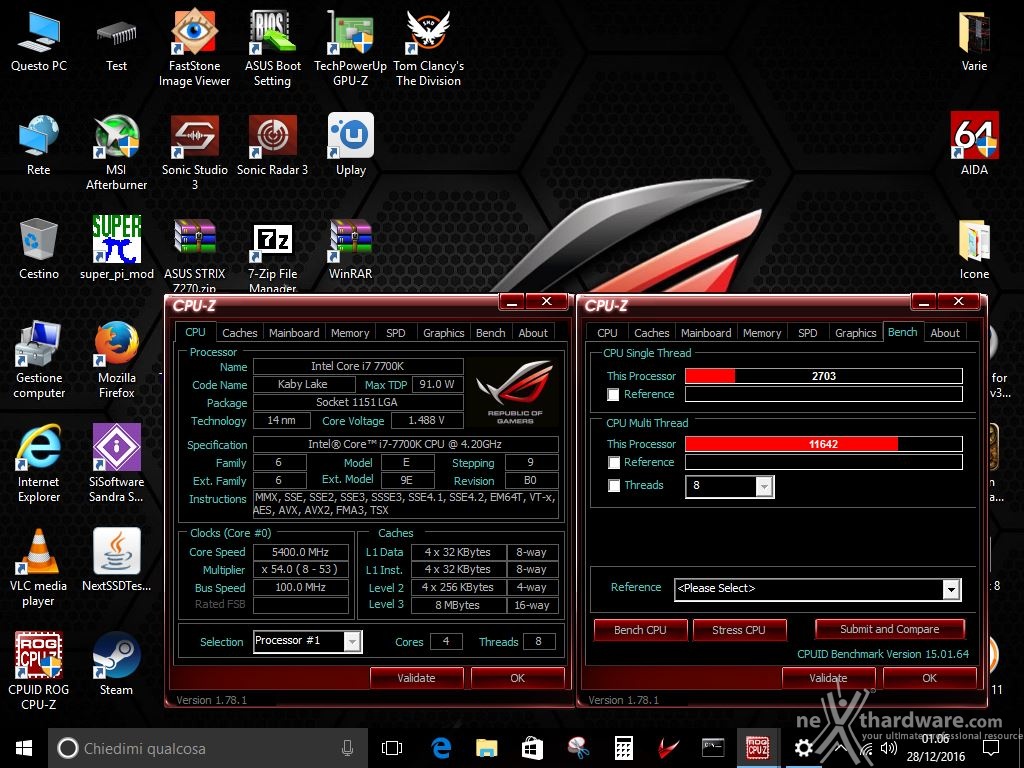Open SPD tab in right CPU-Z window
Screen dimensions: 1024x768
(x=807, y=333)
